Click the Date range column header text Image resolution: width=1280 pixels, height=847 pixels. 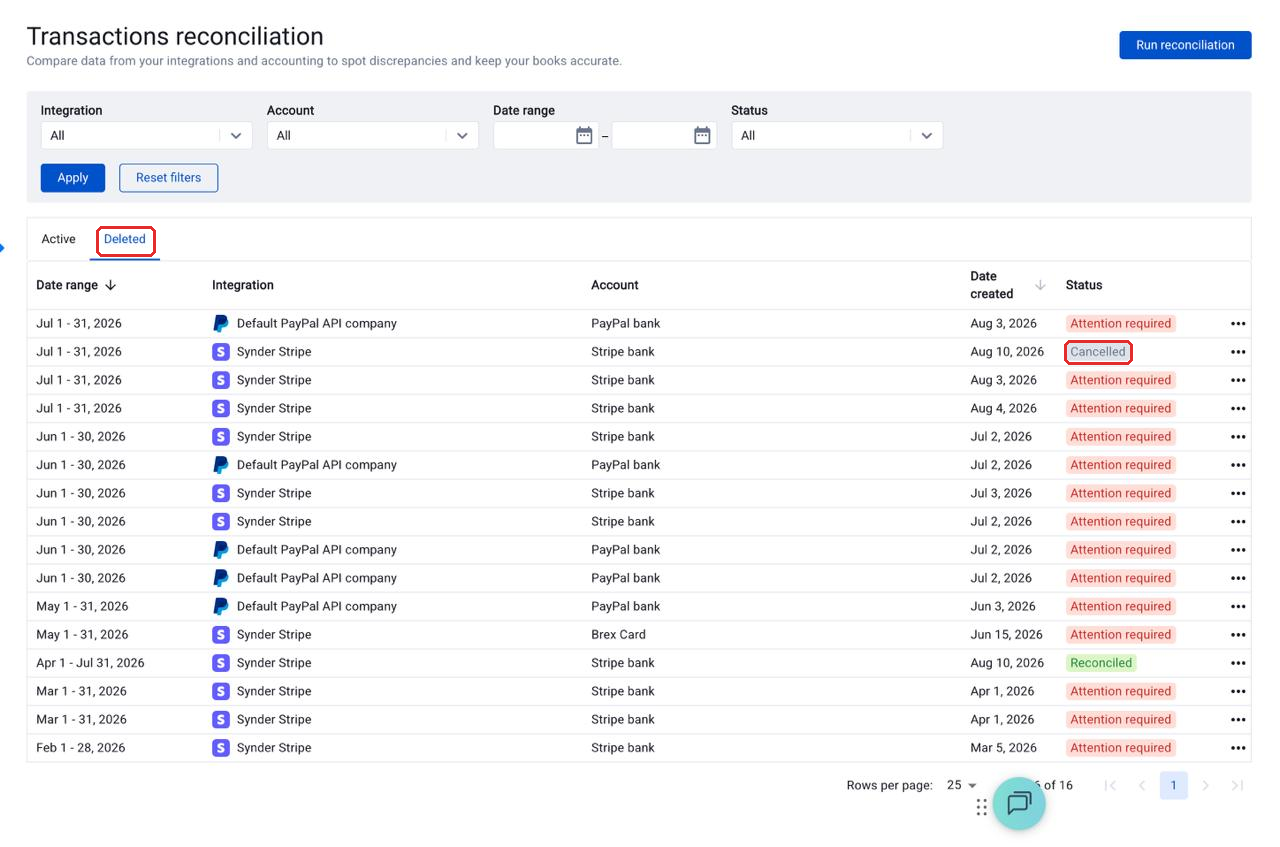coord(67,285)
